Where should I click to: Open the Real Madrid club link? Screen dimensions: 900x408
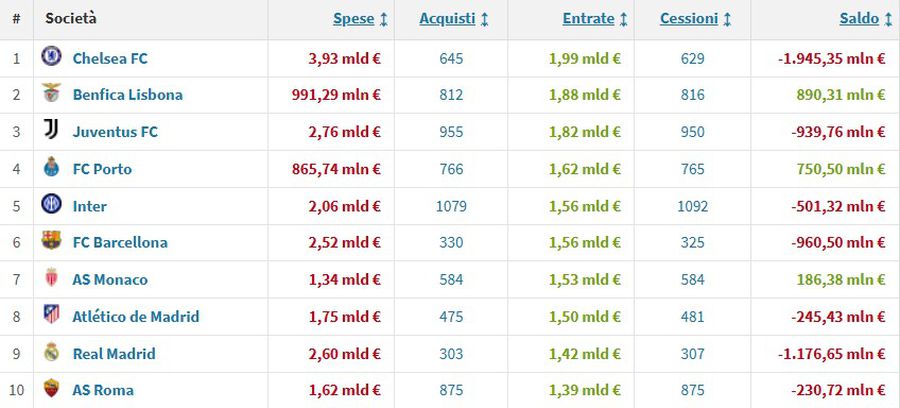(x=114, y=353)
